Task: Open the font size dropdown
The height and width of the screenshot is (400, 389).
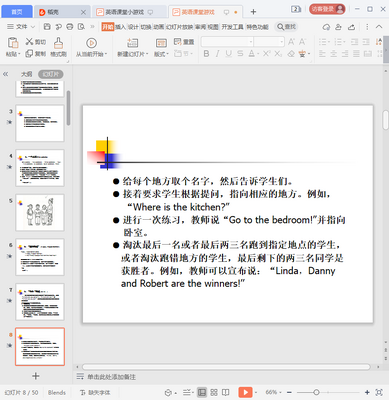Action: [x=282, y=42]
